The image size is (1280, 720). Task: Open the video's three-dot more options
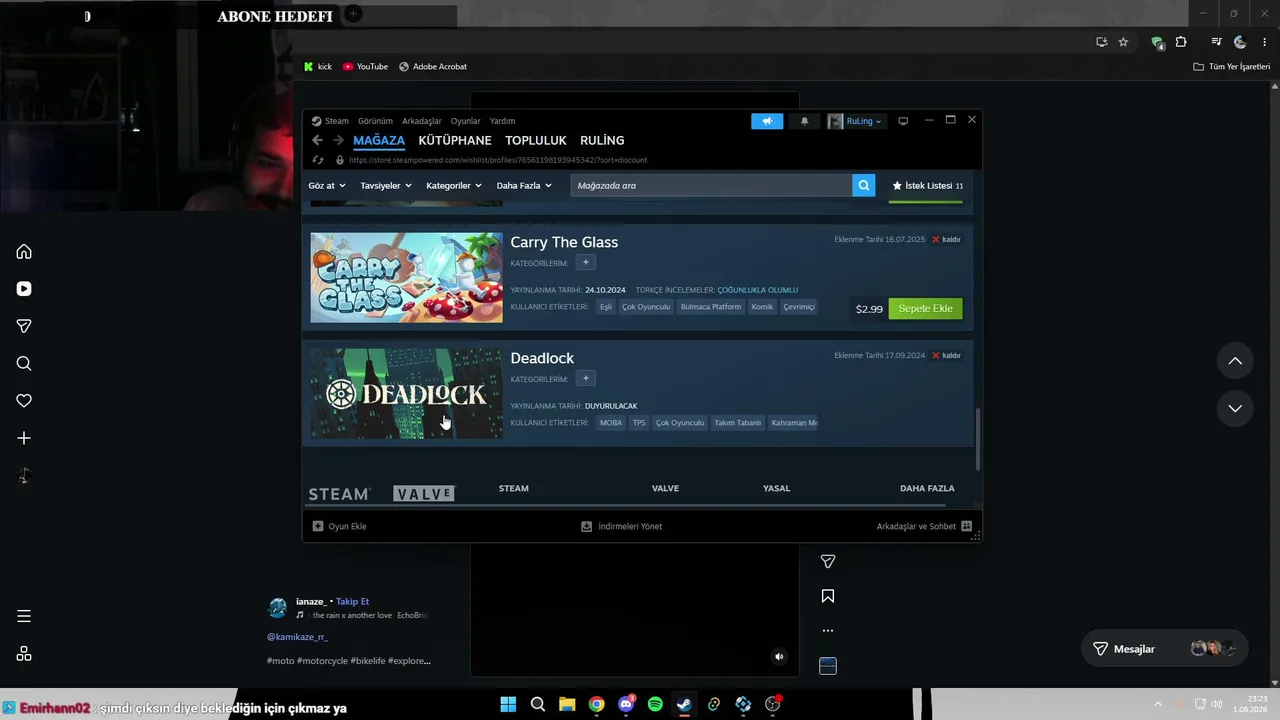828,631
